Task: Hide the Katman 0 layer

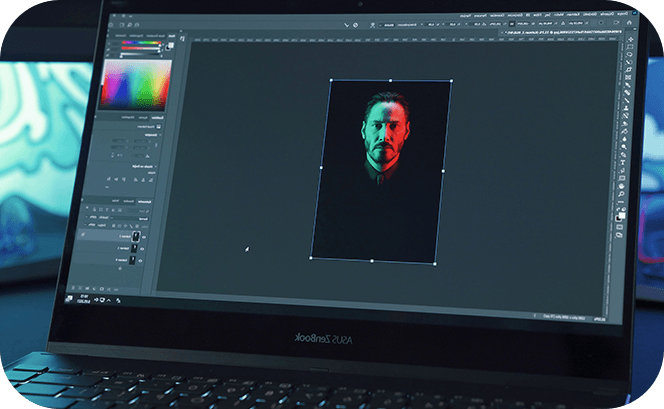Action: pos(140,261)
